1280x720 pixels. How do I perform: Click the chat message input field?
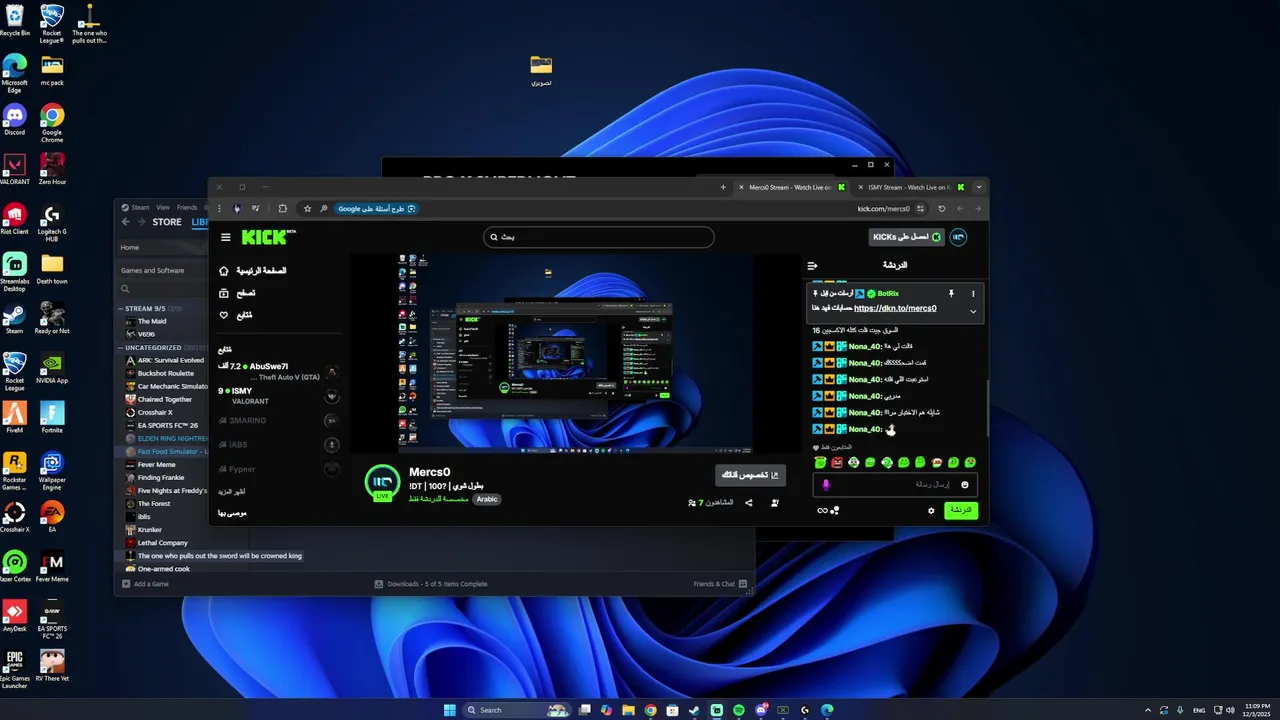tap(896, 484)
